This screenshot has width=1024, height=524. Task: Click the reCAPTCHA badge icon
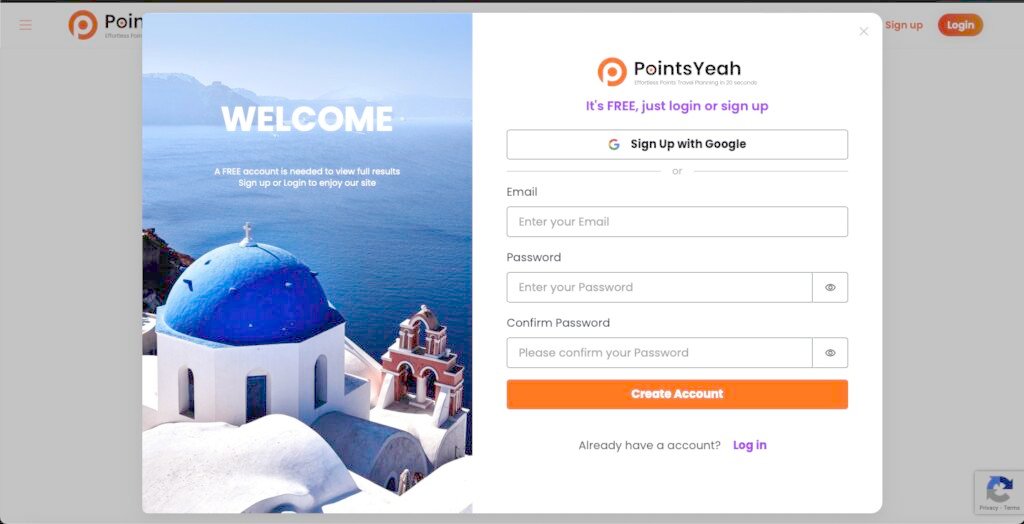tap(999, 488)
